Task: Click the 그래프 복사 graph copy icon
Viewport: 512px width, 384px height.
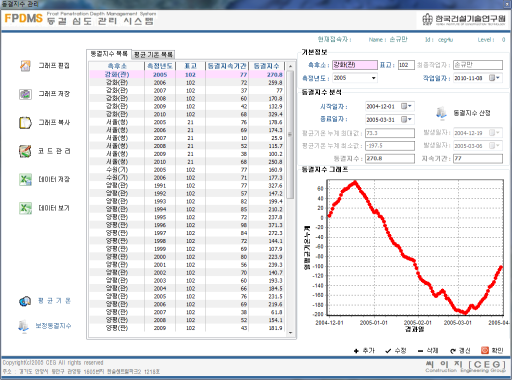Action: pyautogui.click(x=25, y=123)
